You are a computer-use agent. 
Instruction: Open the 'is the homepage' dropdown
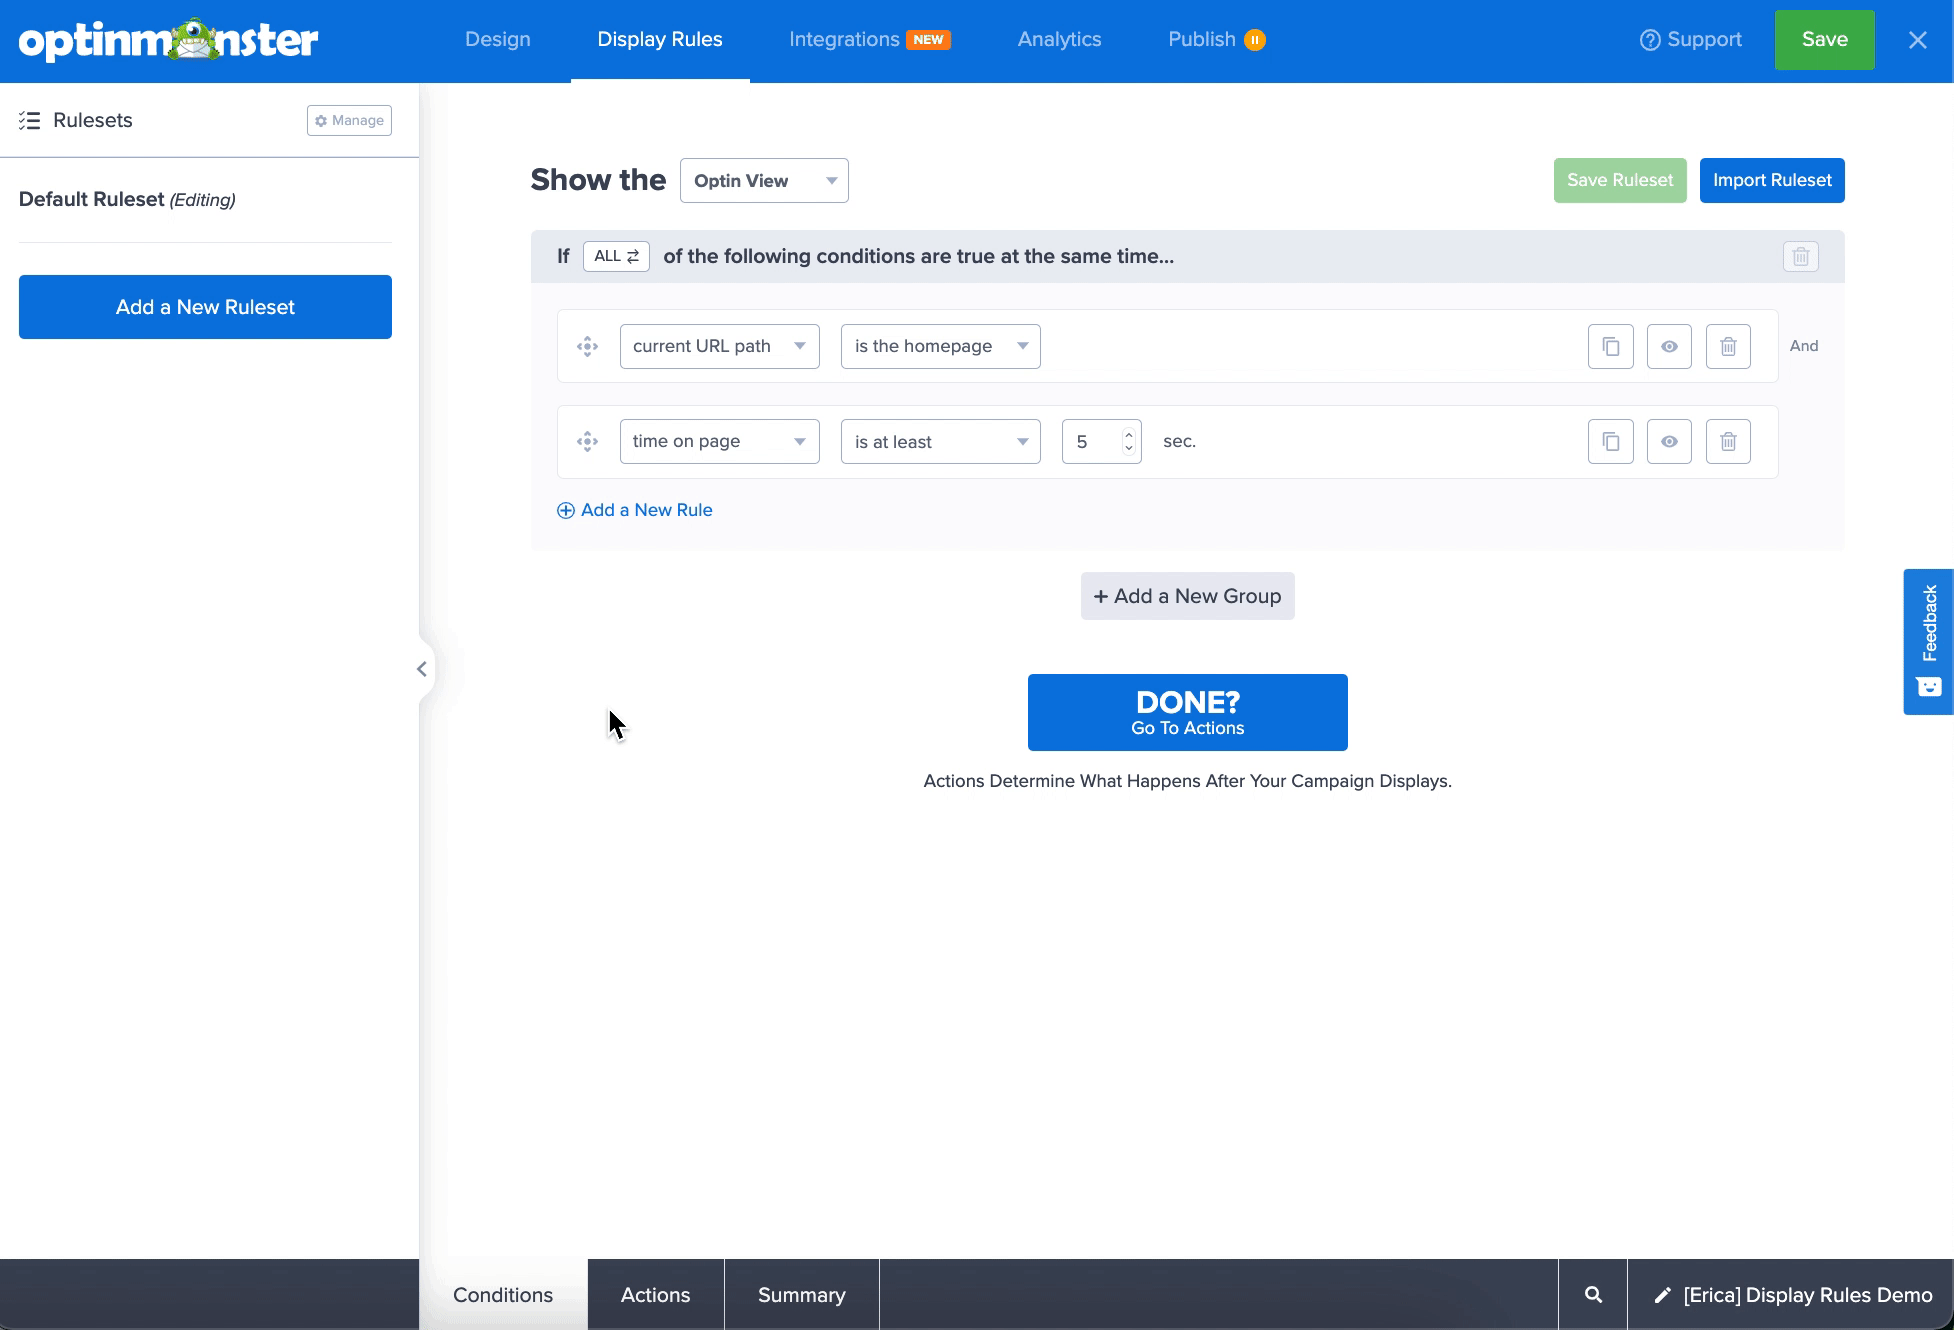click(x=939, y=346)
